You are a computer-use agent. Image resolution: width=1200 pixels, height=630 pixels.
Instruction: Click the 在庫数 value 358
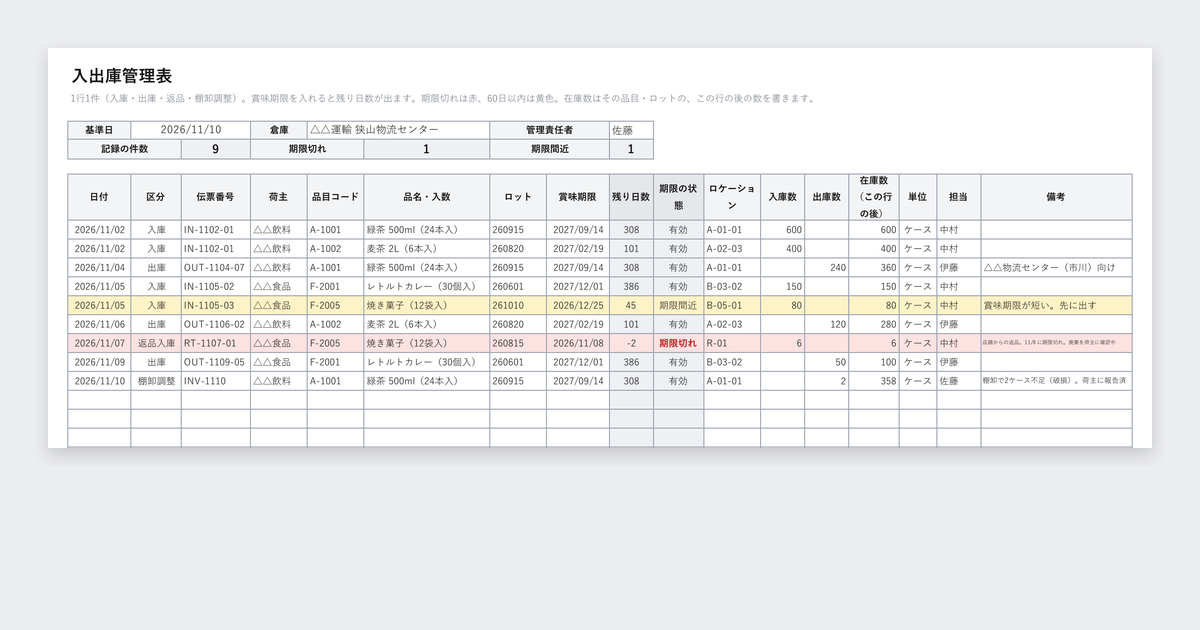pos(874,382)
